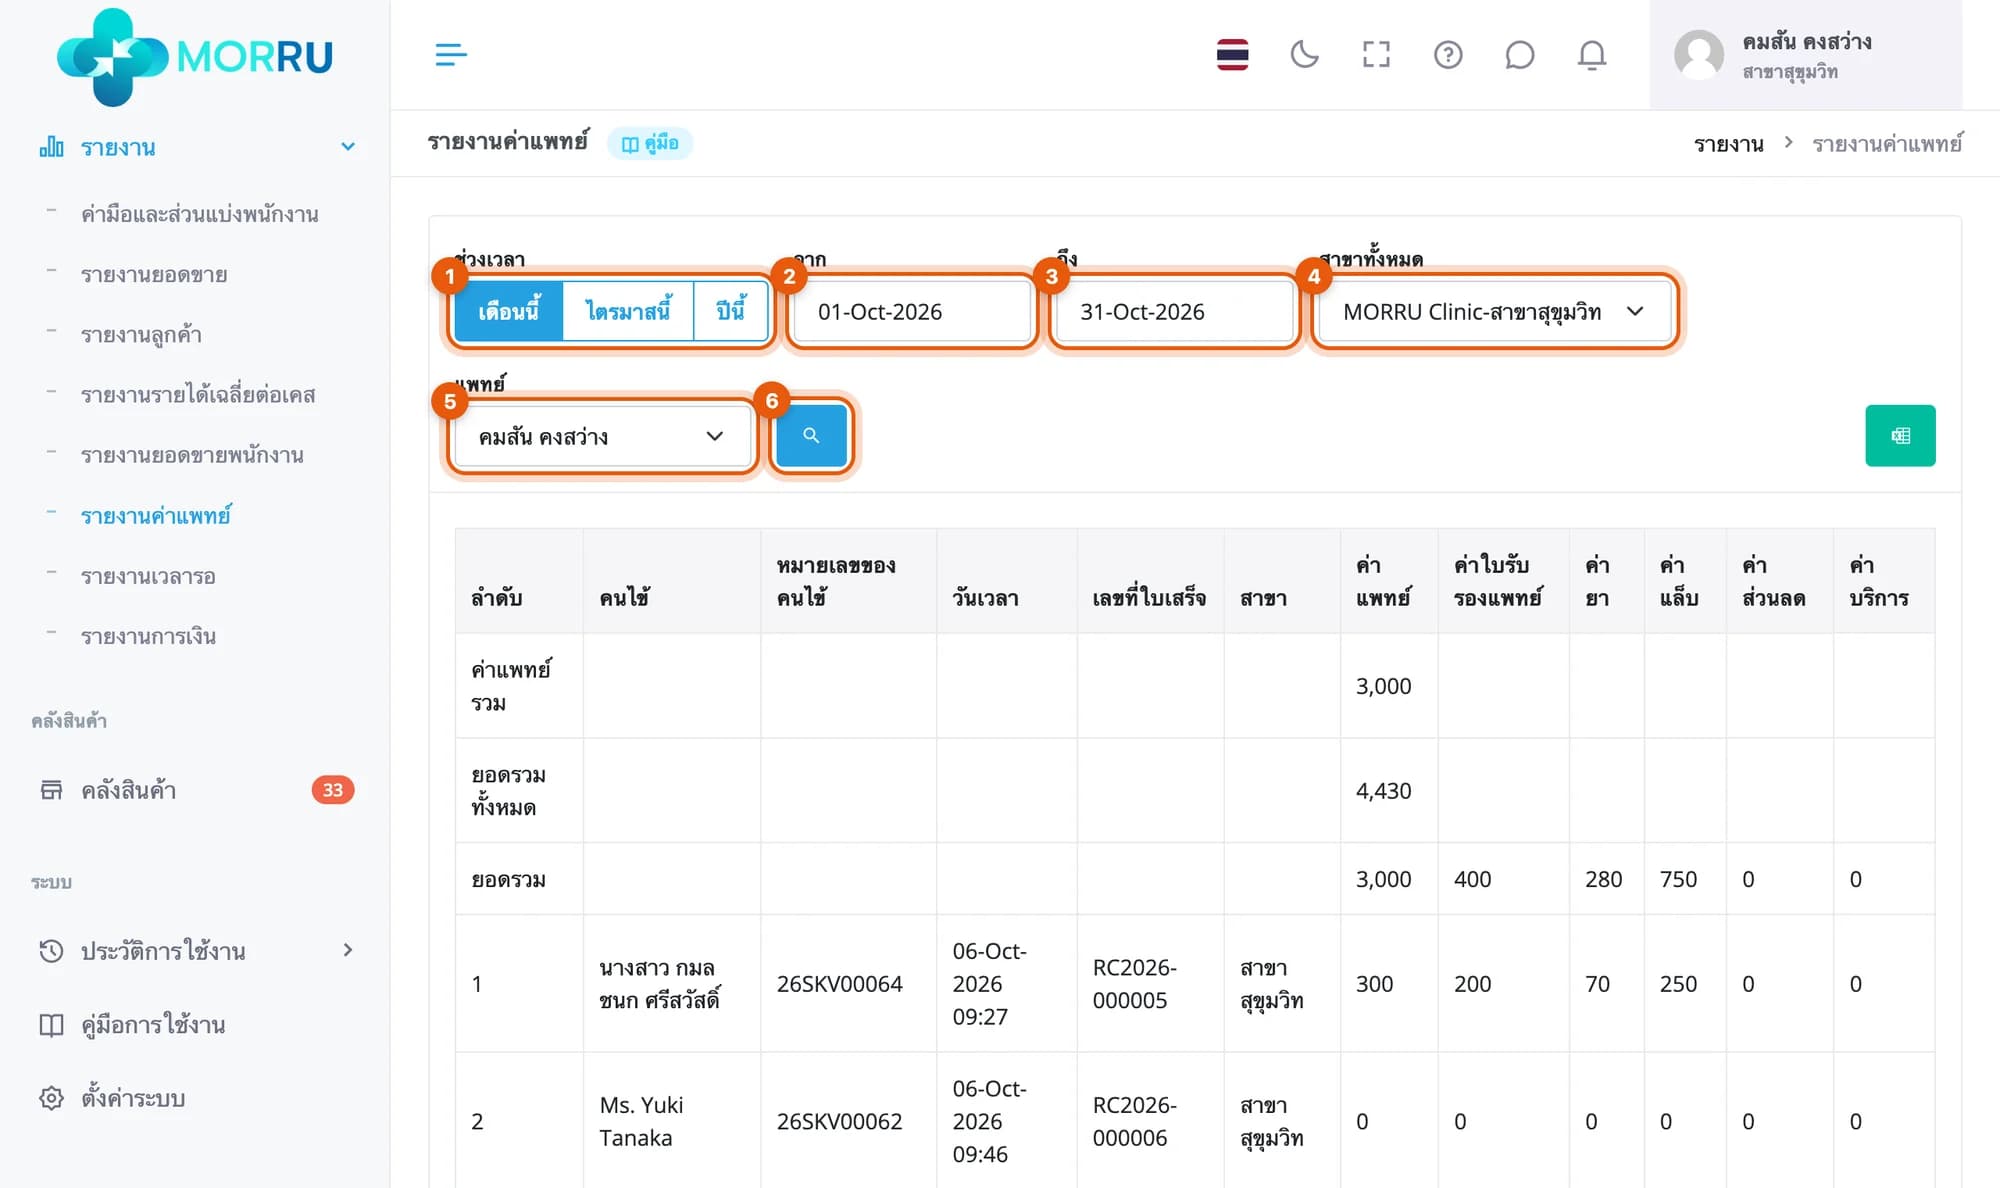Click total value 4,430

click(x=1383, y=791)
